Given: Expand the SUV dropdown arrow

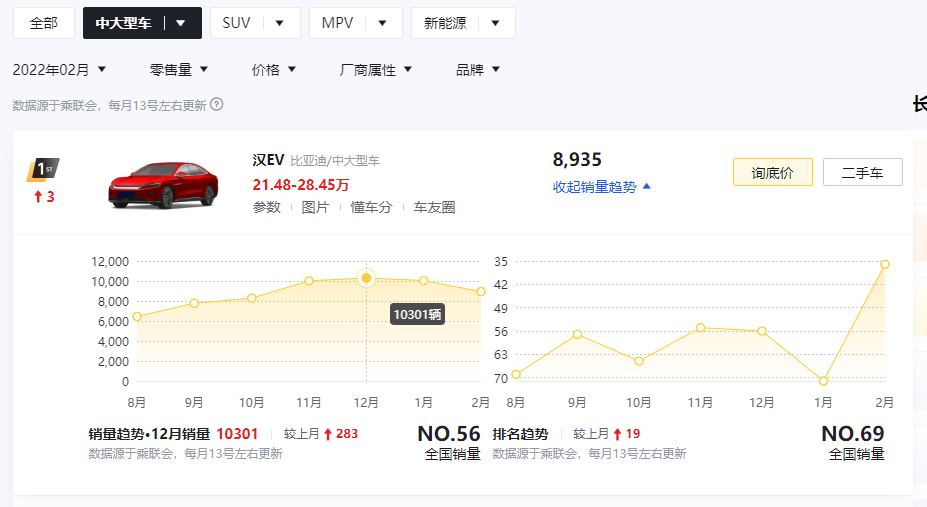Looking at the screenshot, I should tap(280, 23).
